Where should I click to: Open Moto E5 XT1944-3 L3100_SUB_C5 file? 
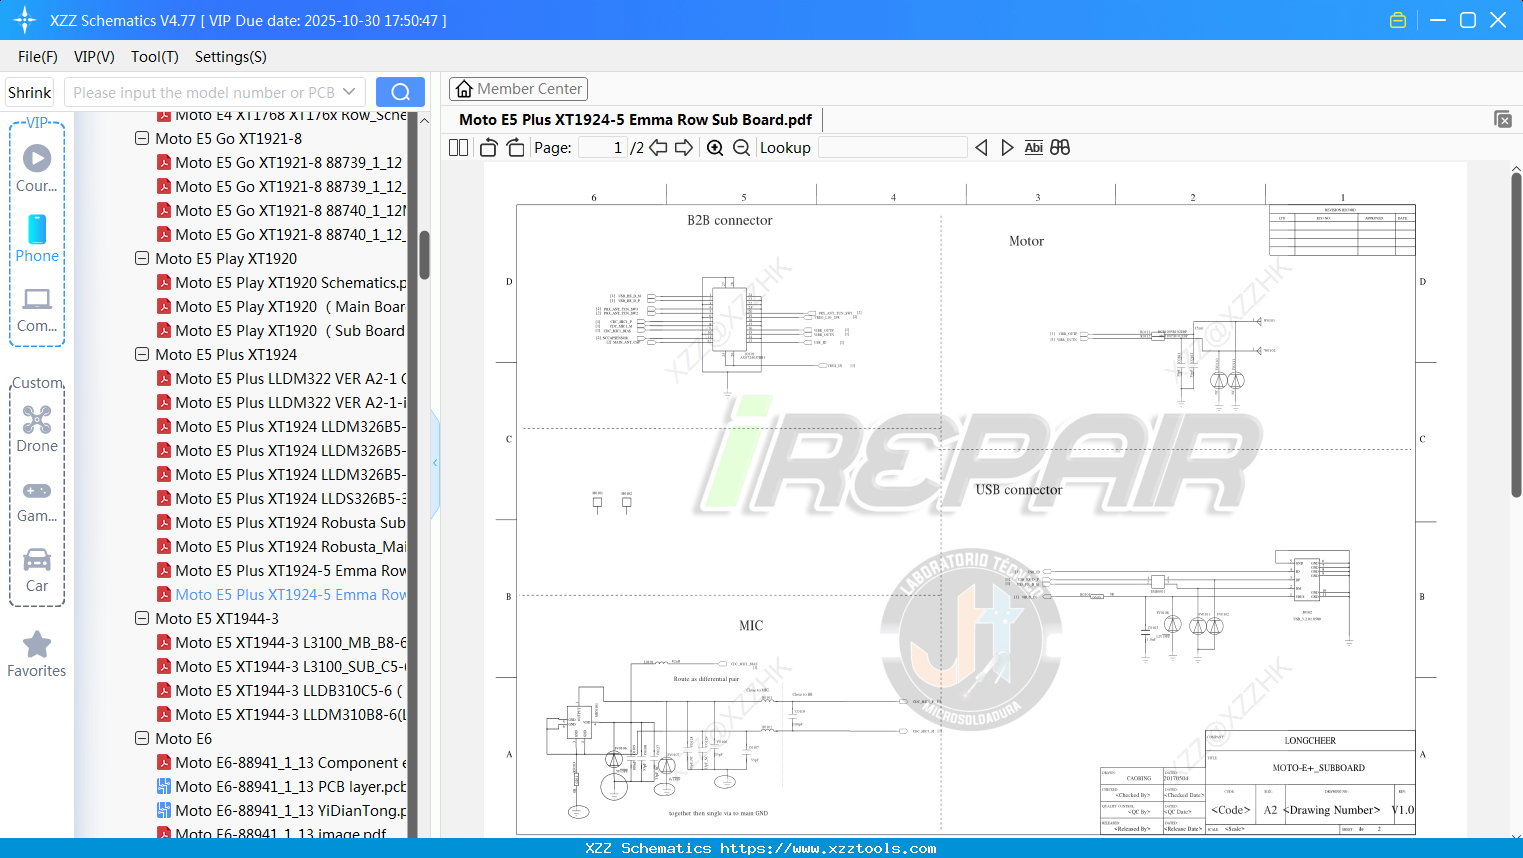pyautogui.click(x=281, y=666)
